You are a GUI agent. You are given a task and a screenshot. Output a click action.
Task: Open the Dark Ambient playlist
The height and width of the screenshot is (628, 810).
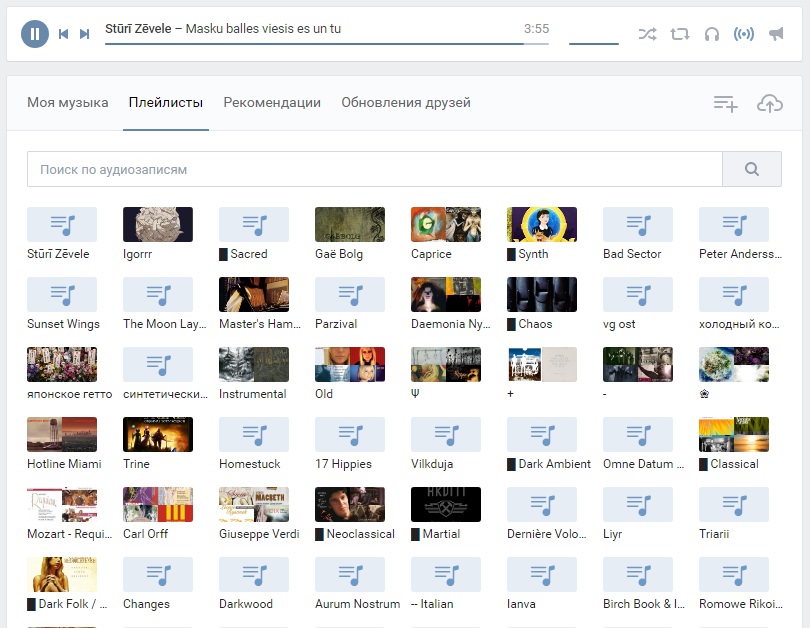pos(549,443)
